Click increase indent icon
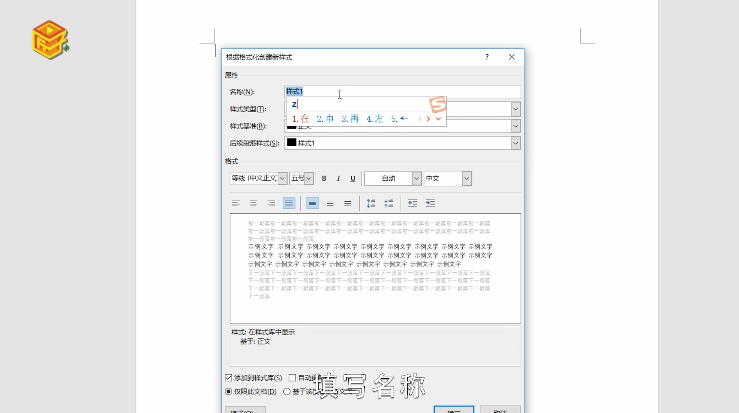This screenshot has height=413, width=739. click(430, 203)
